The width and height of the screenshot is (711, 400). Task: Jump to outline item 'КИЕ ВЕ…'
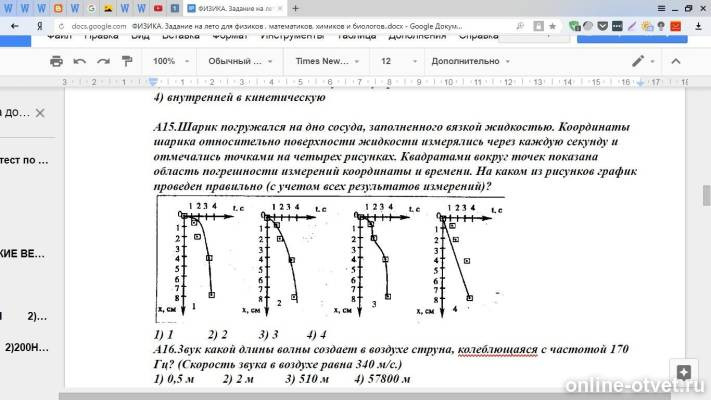tap(23, 254)
